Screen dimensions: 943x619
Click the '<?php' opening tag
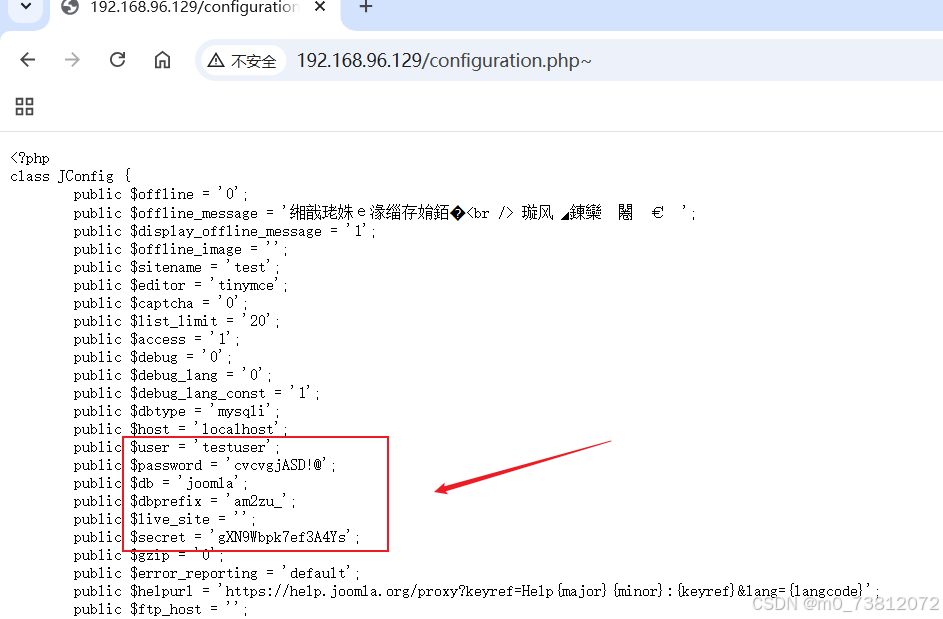point(30,158)
